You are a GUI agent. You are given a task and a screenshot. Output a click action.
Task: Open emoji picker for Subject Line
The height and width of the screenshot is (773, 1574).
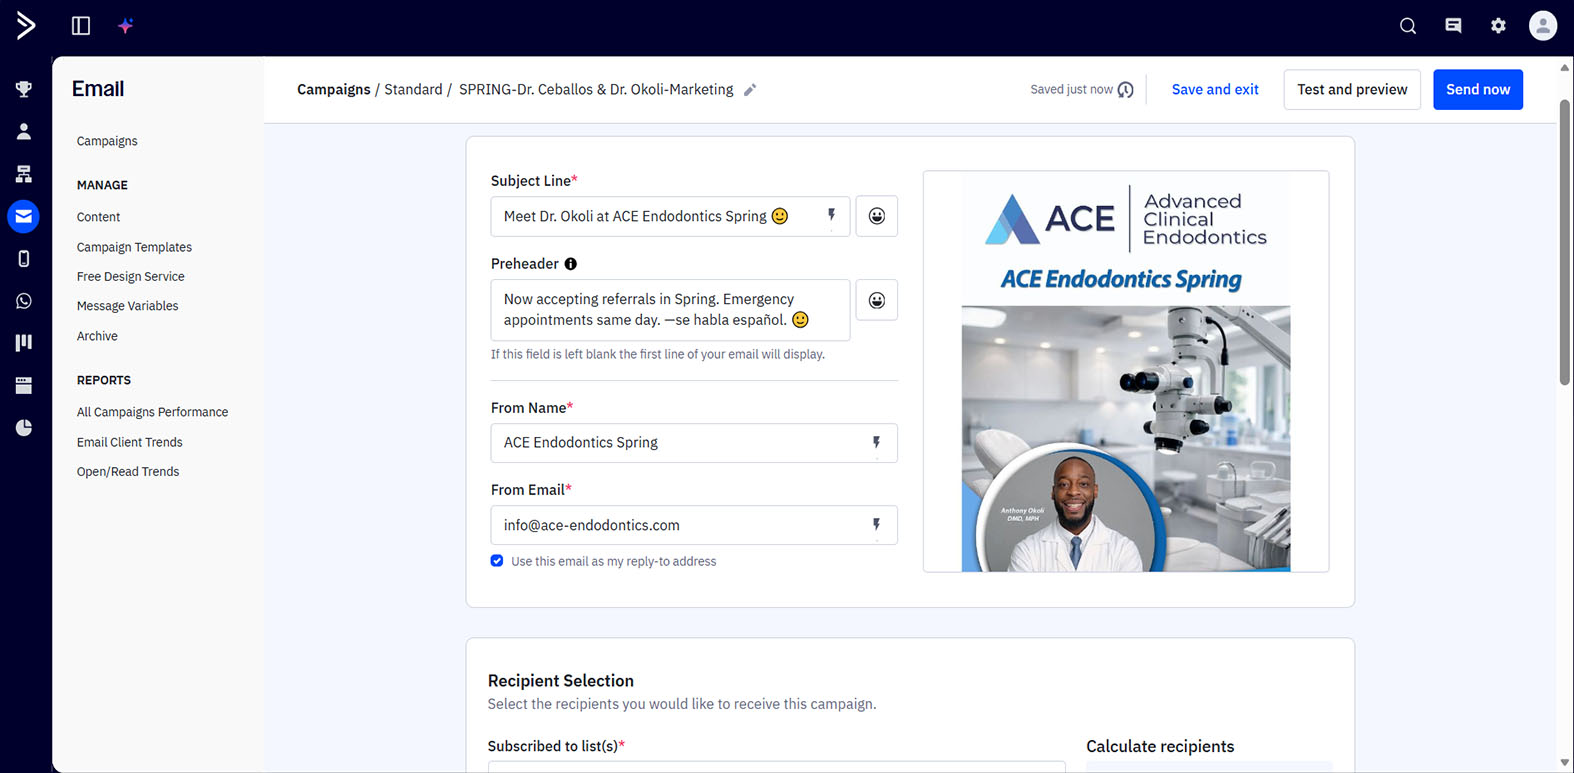pos(877,216)
